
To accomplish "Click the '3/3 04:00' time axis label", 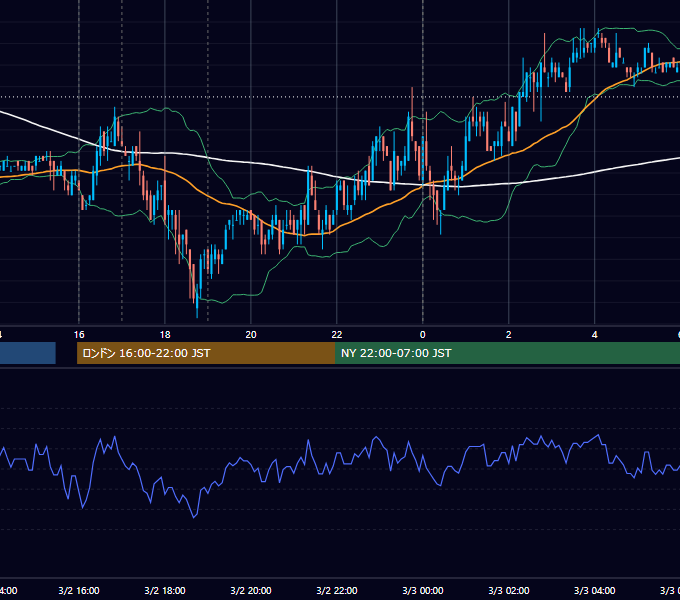I will [x=595, y=591].
